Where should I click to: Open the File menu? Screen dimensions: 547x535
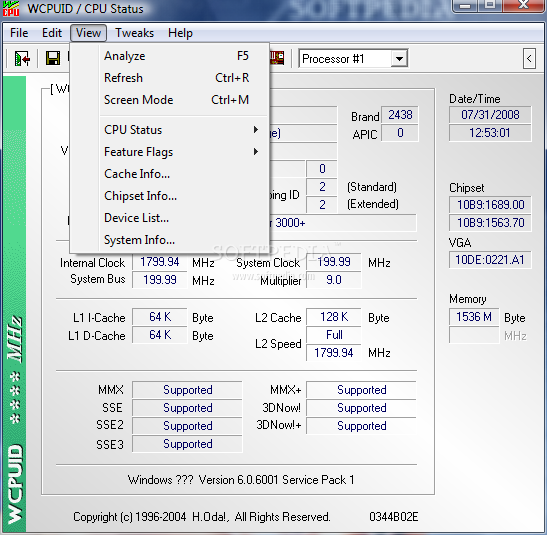[19, 33]
